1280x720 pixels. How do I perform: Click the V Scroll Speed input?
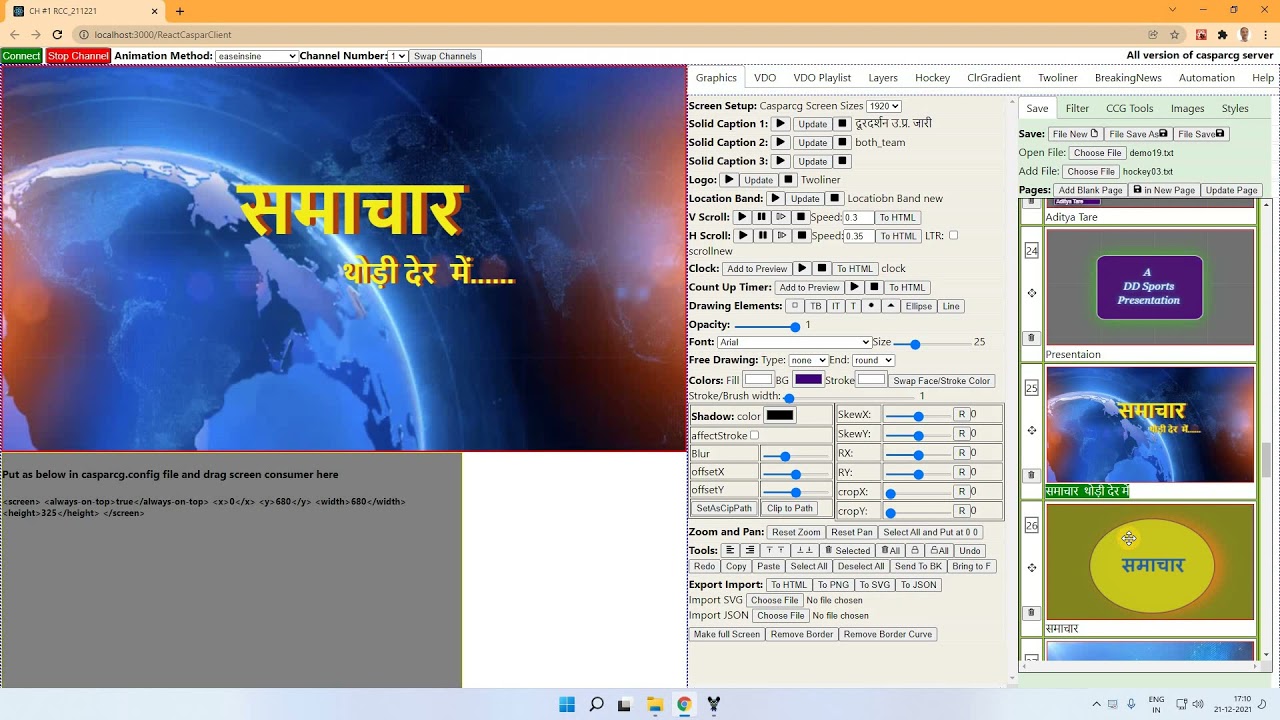[x=857, y=218]
